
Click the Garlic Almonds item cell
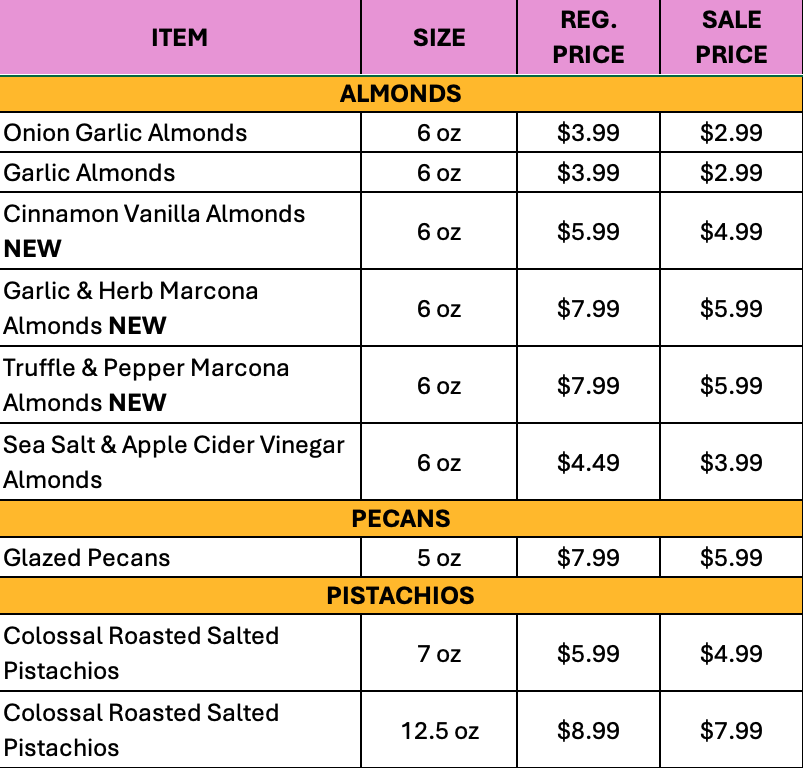(x=180, y=172)
